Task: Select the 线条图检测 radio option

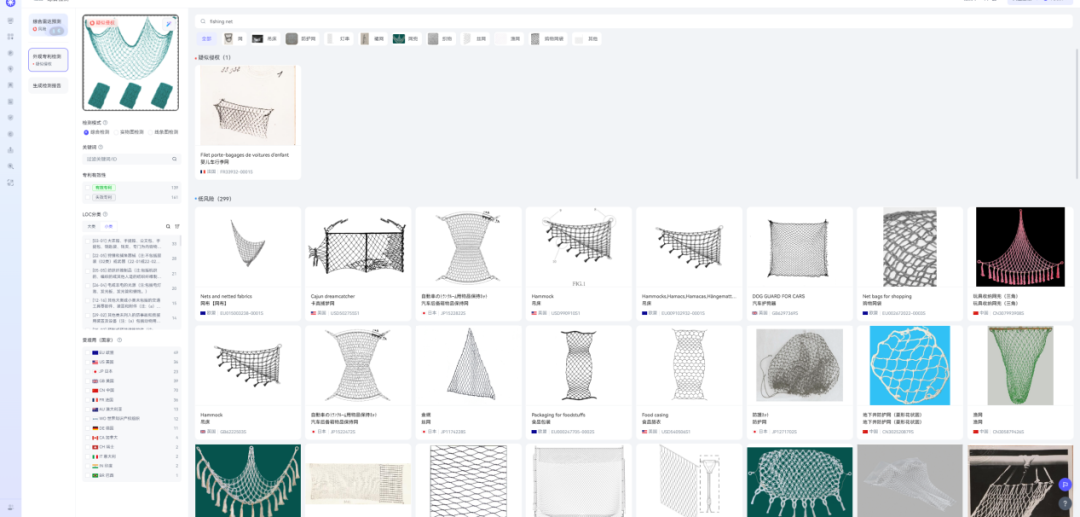Action: (x=150, y=131)
